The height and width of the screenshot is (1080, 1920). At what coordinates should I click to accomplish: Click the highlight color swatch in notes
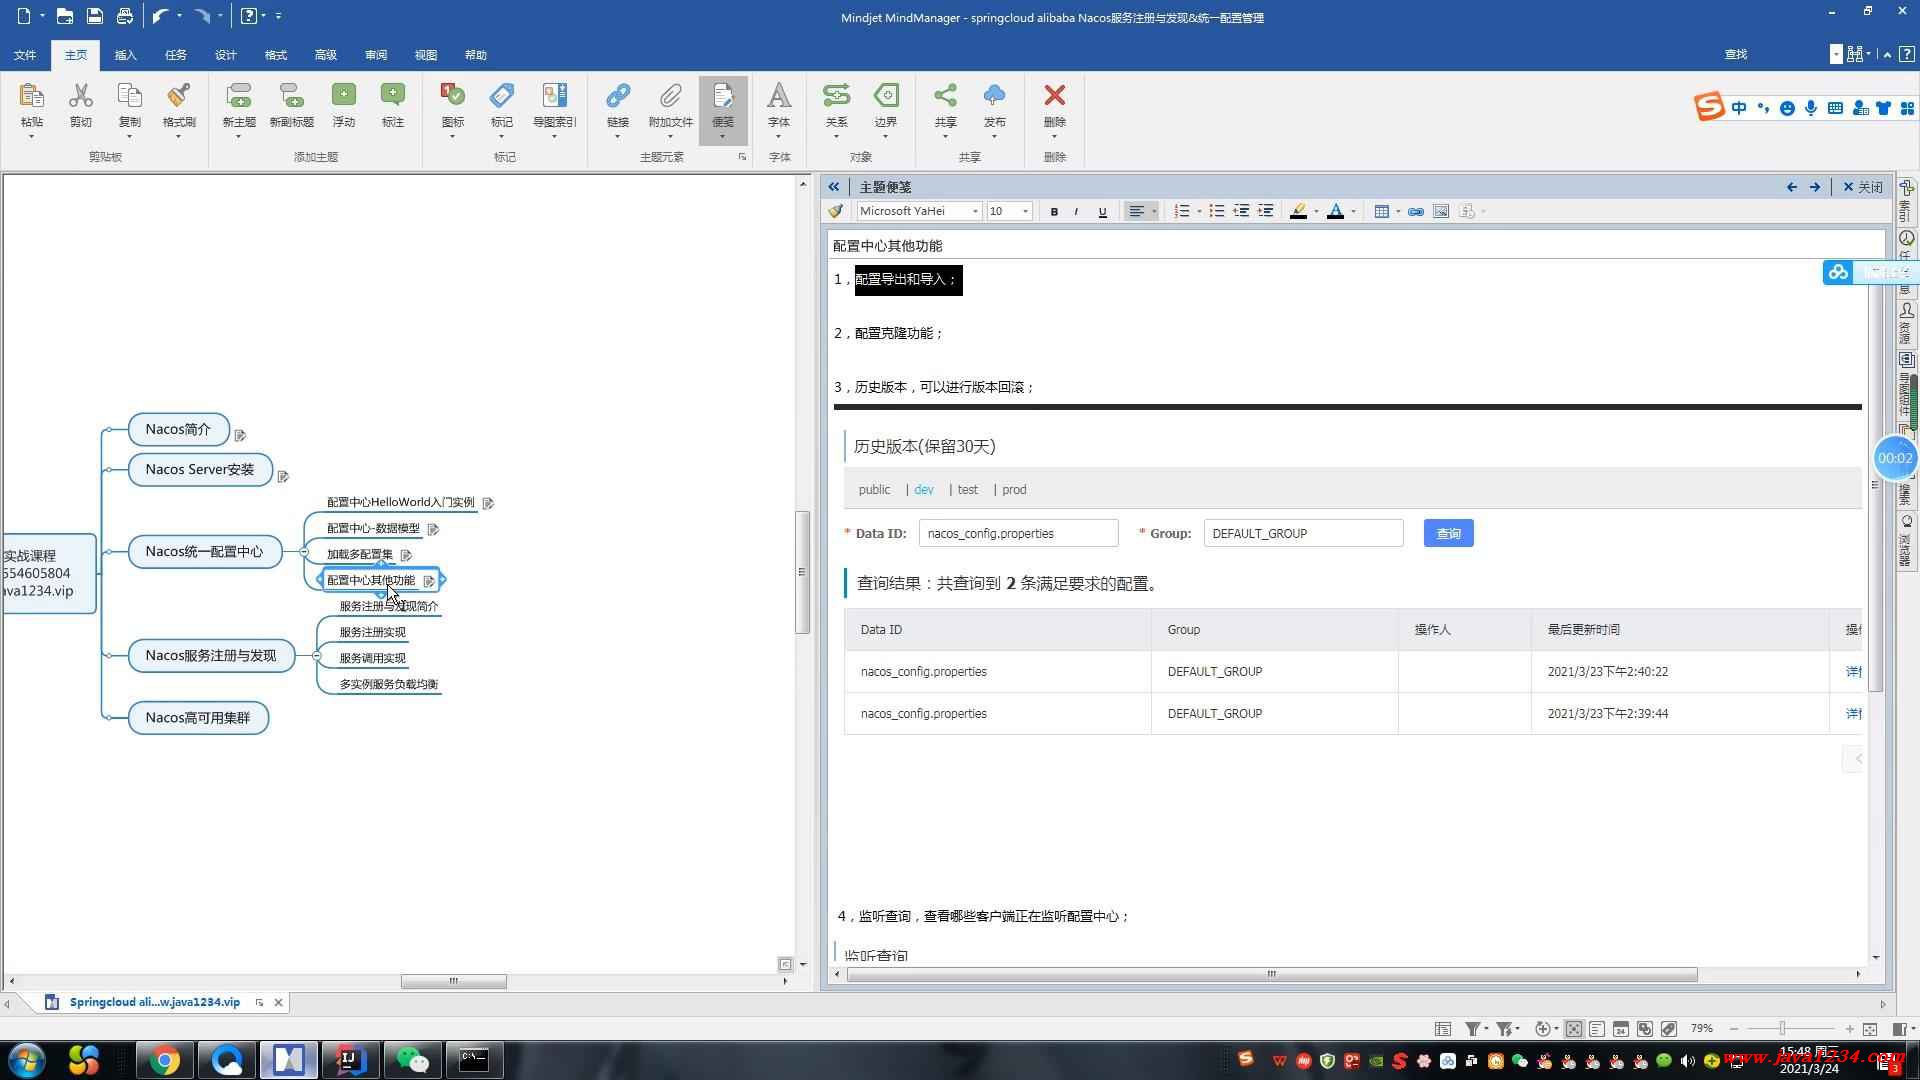1298,211
